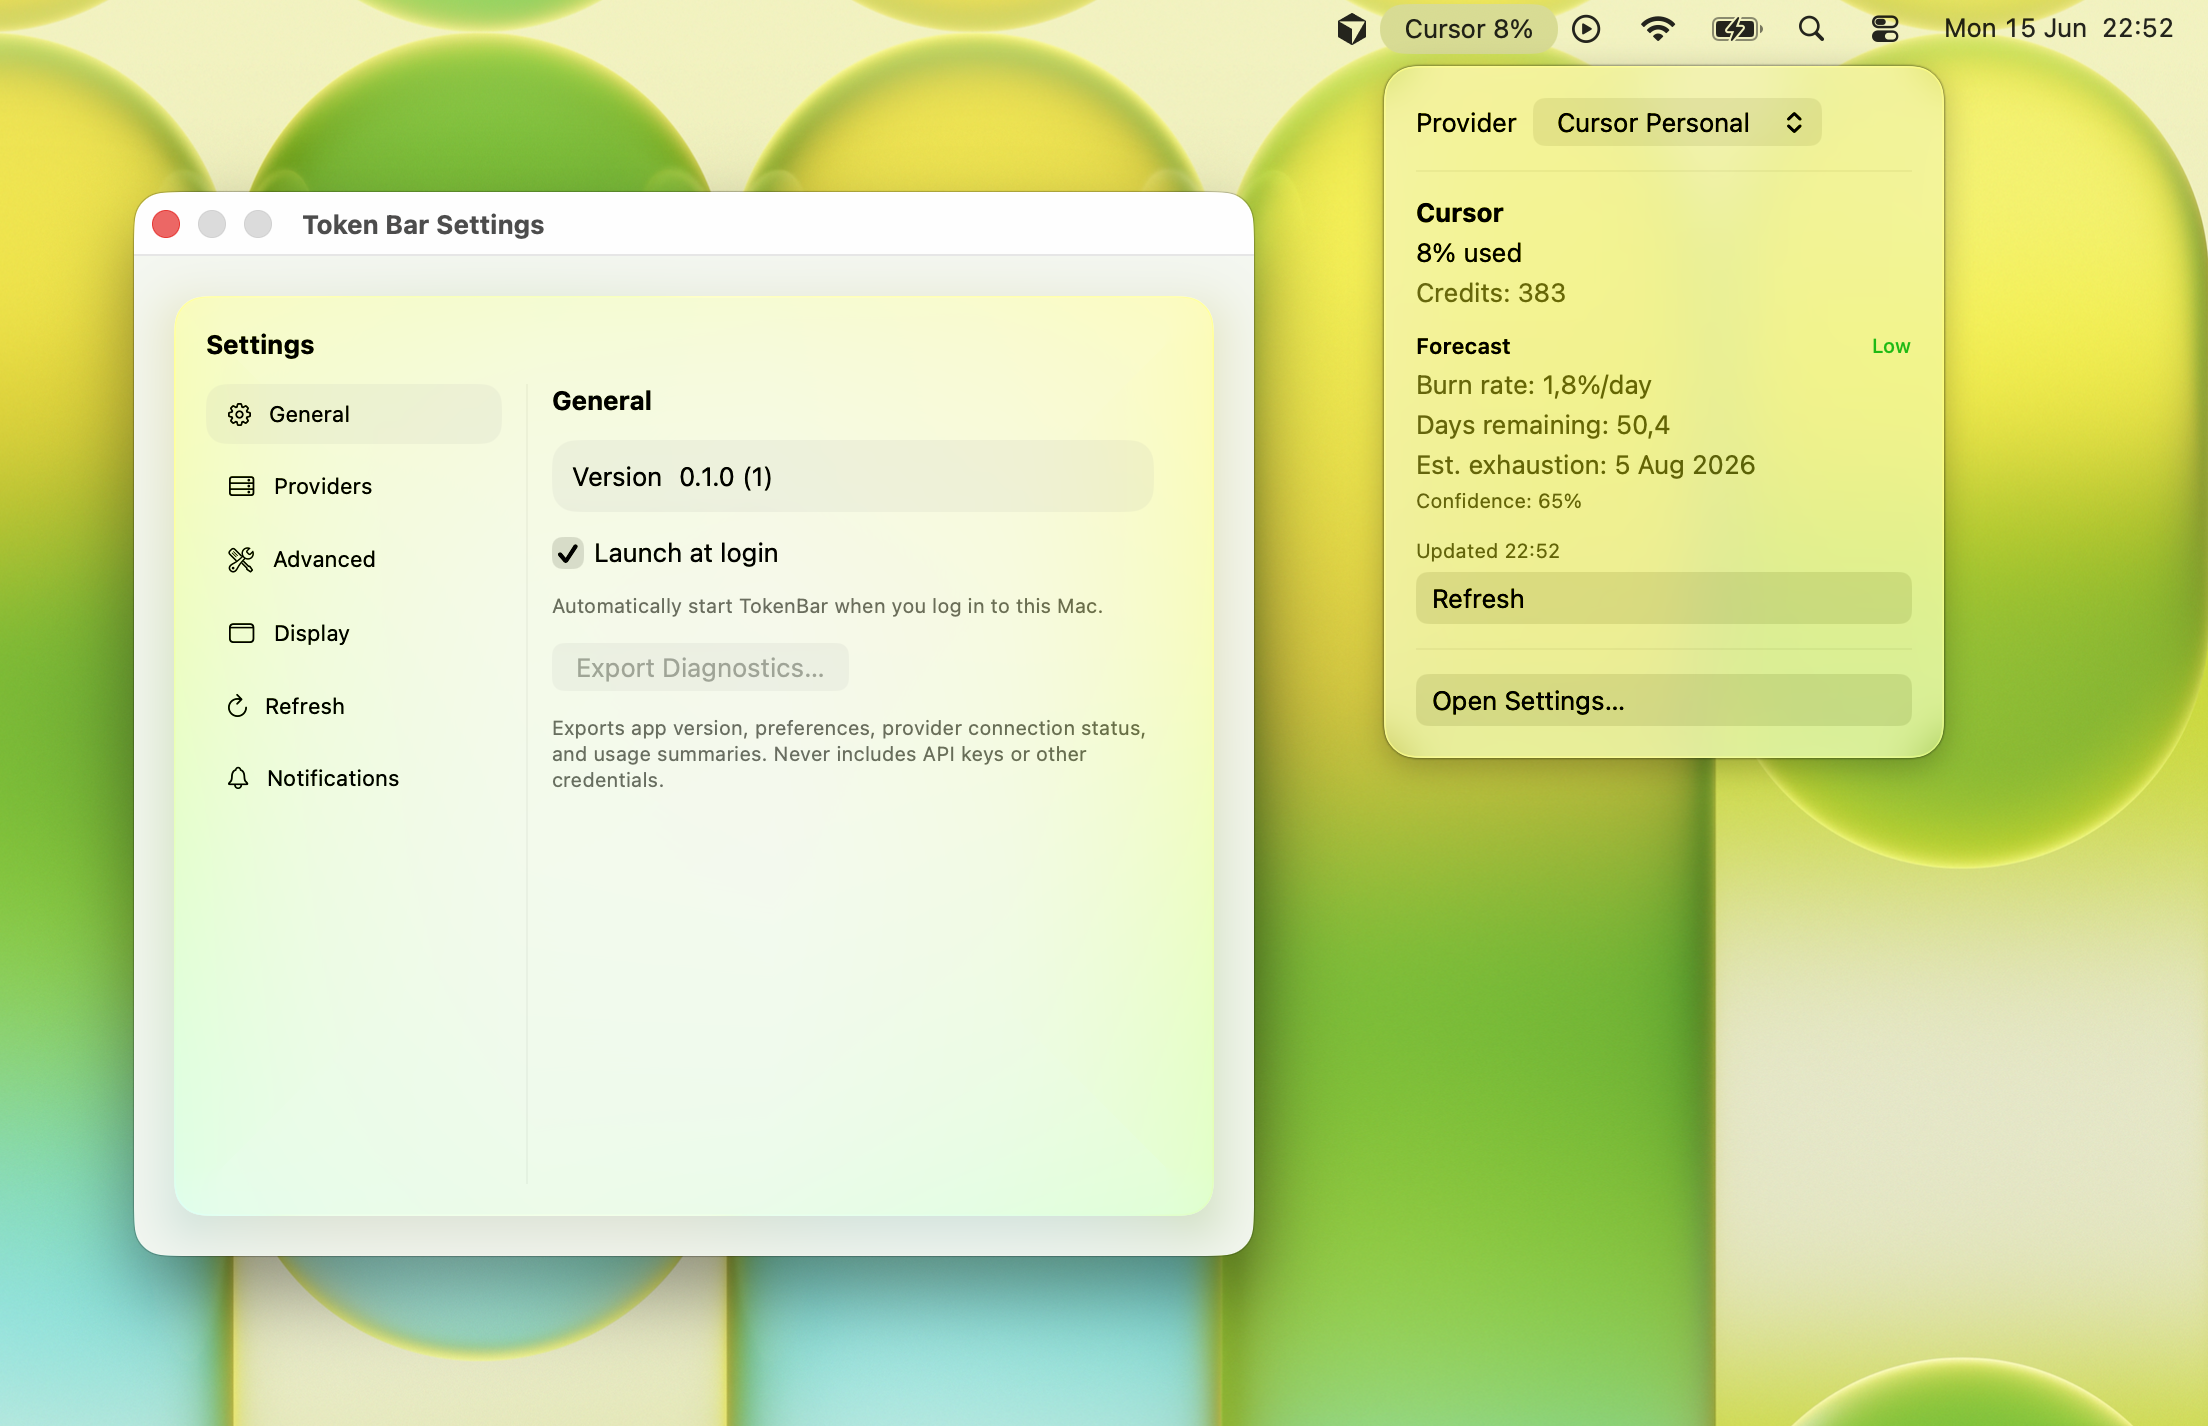Open the Cursor Personal provider dropdown
Viewport: 2208px width, 1426px height.
[1677, 123]
